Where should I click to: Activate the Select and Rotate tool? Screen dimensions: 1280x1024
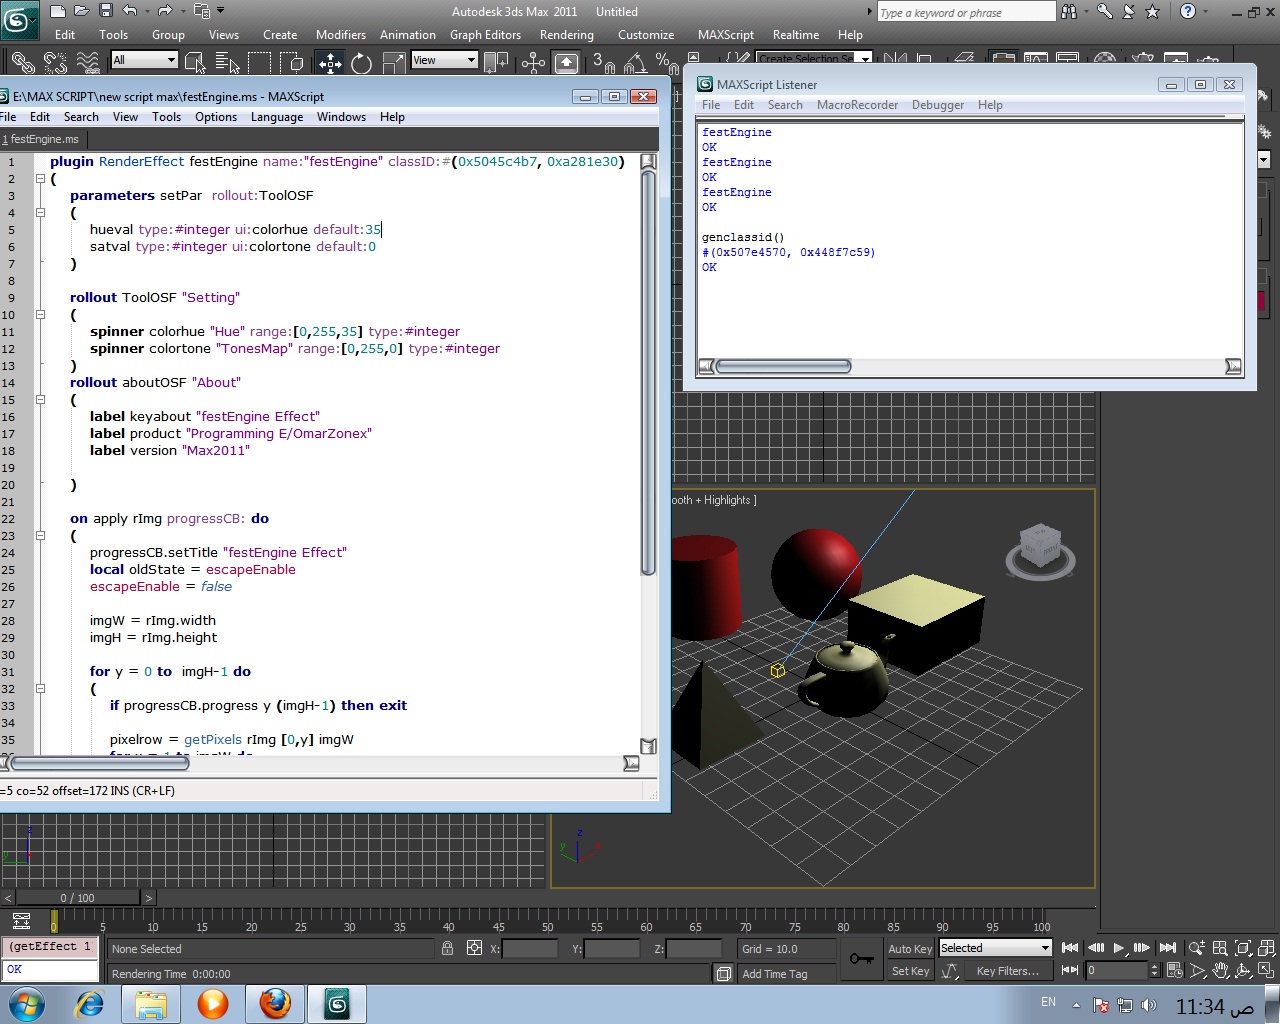point(362,63)
